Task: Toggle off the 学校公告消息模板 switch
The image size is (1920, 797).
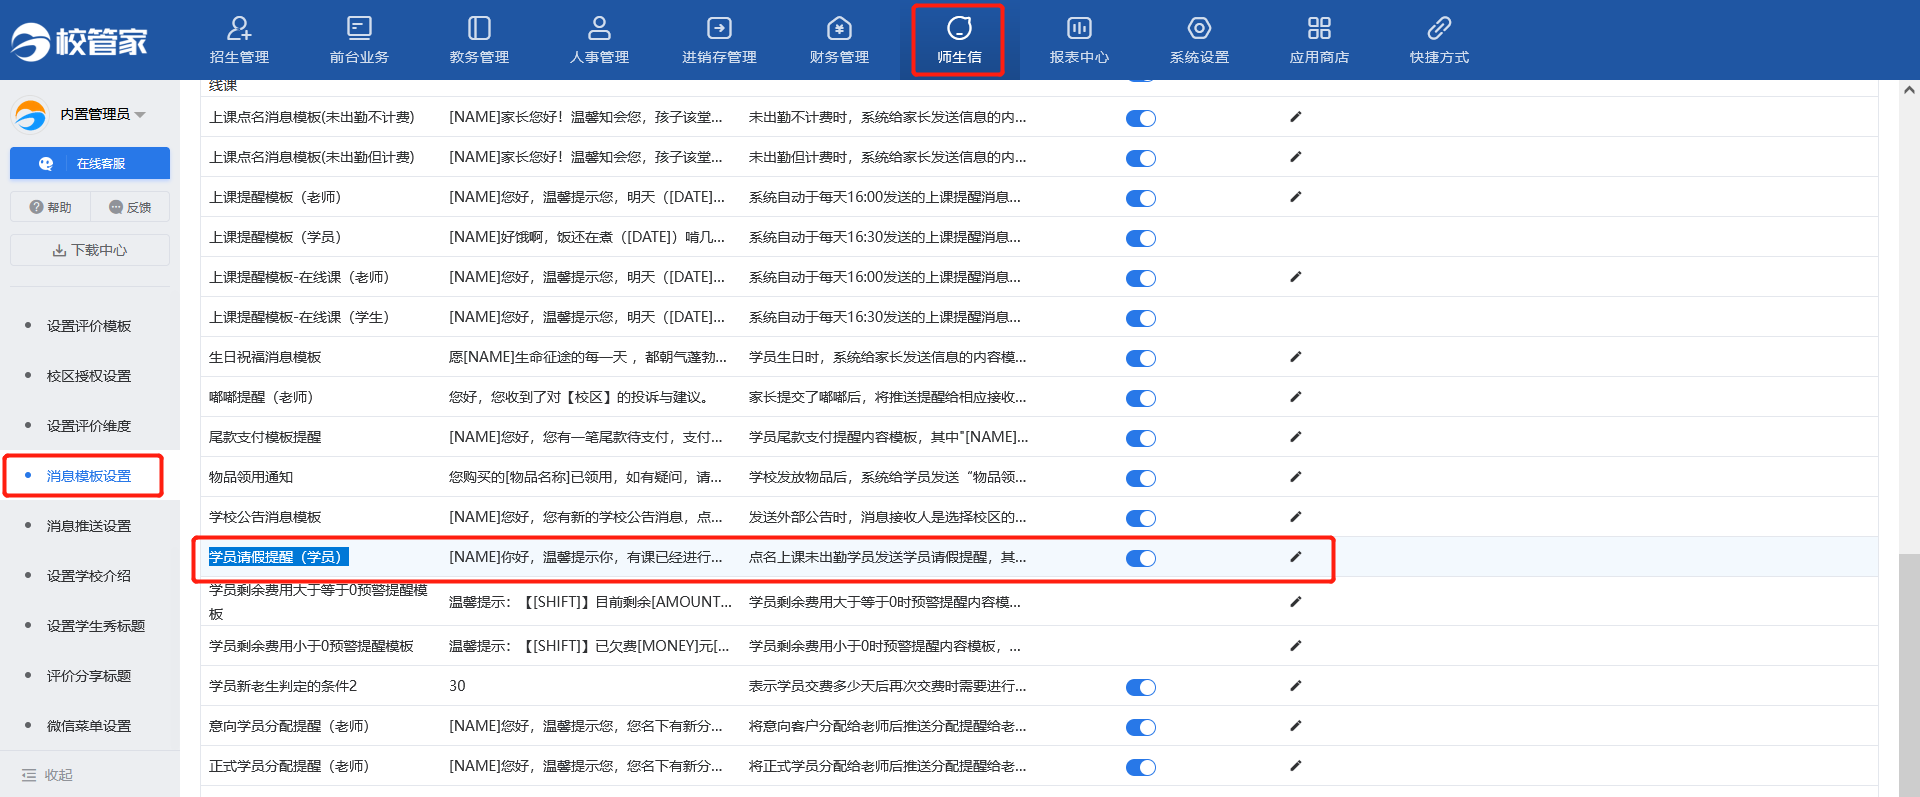Action: pyautogui.click(x=1140, y=518)
